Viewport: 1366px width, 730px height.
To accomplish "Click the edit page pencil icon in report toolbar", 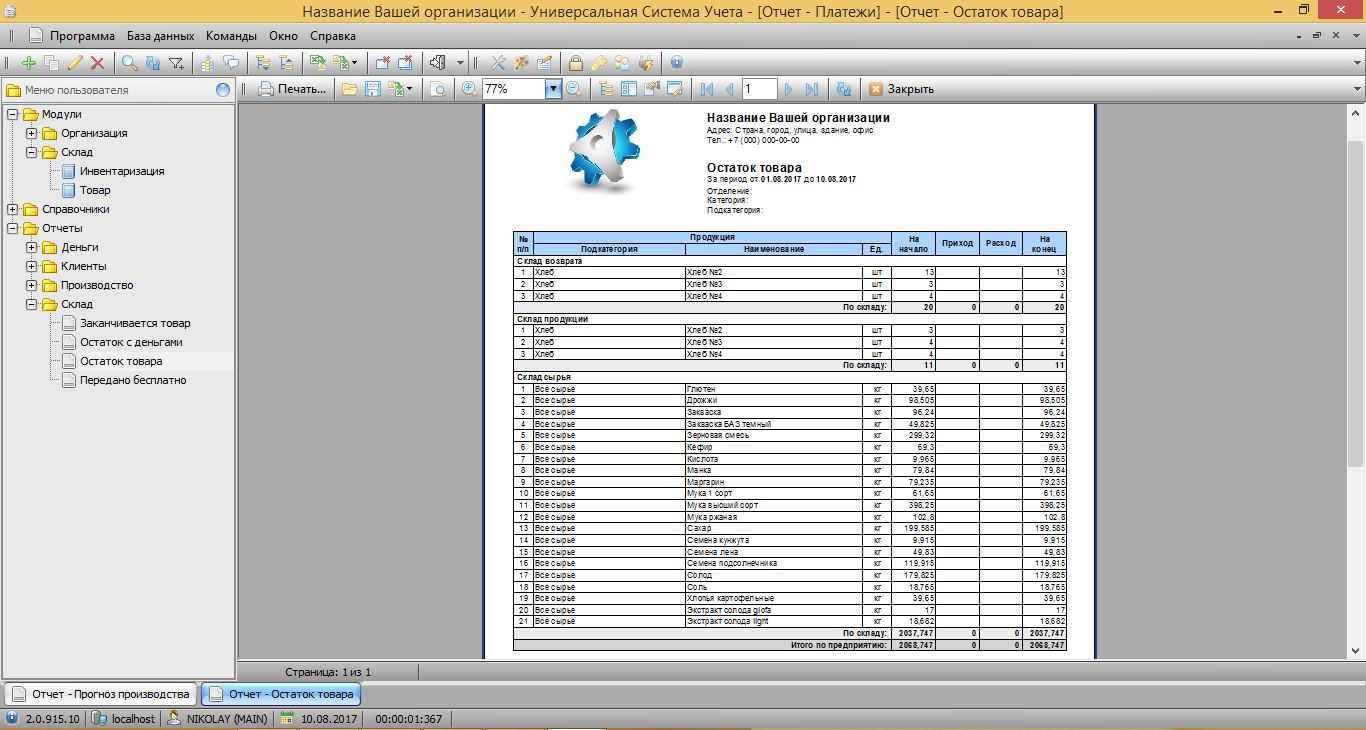I will point(675,89).
